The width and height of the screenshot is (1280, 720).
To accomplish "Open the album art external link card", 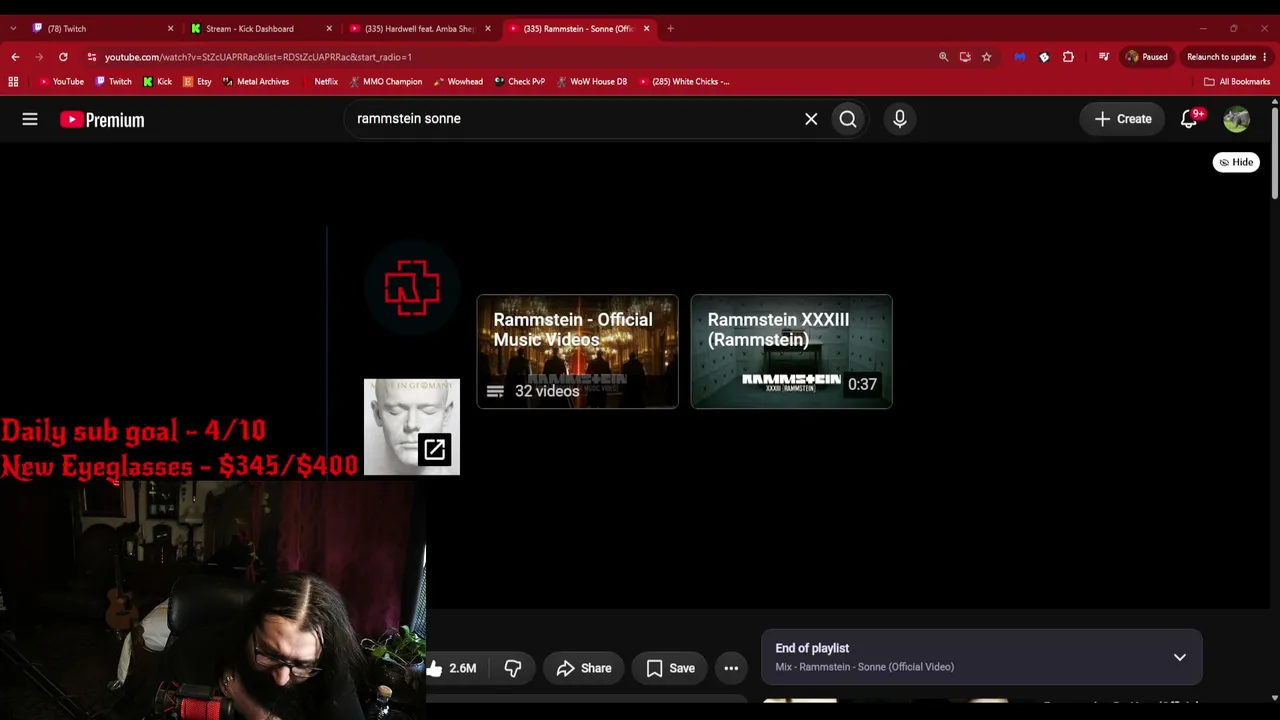I will [412, 427].
